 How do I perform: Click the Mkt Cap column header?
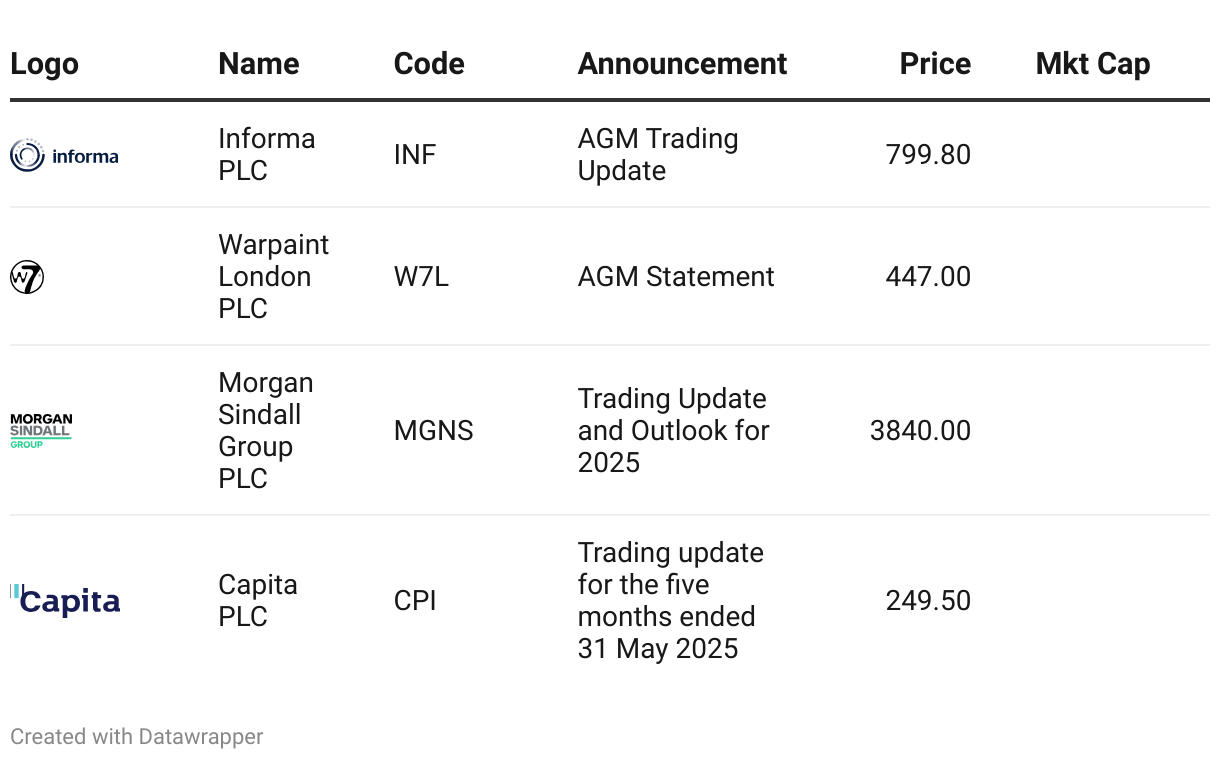point(1092,64)
